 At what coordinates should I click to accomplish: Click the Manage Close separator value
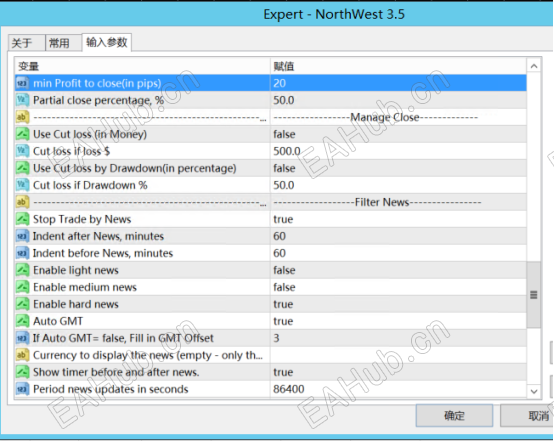point(376,117)
